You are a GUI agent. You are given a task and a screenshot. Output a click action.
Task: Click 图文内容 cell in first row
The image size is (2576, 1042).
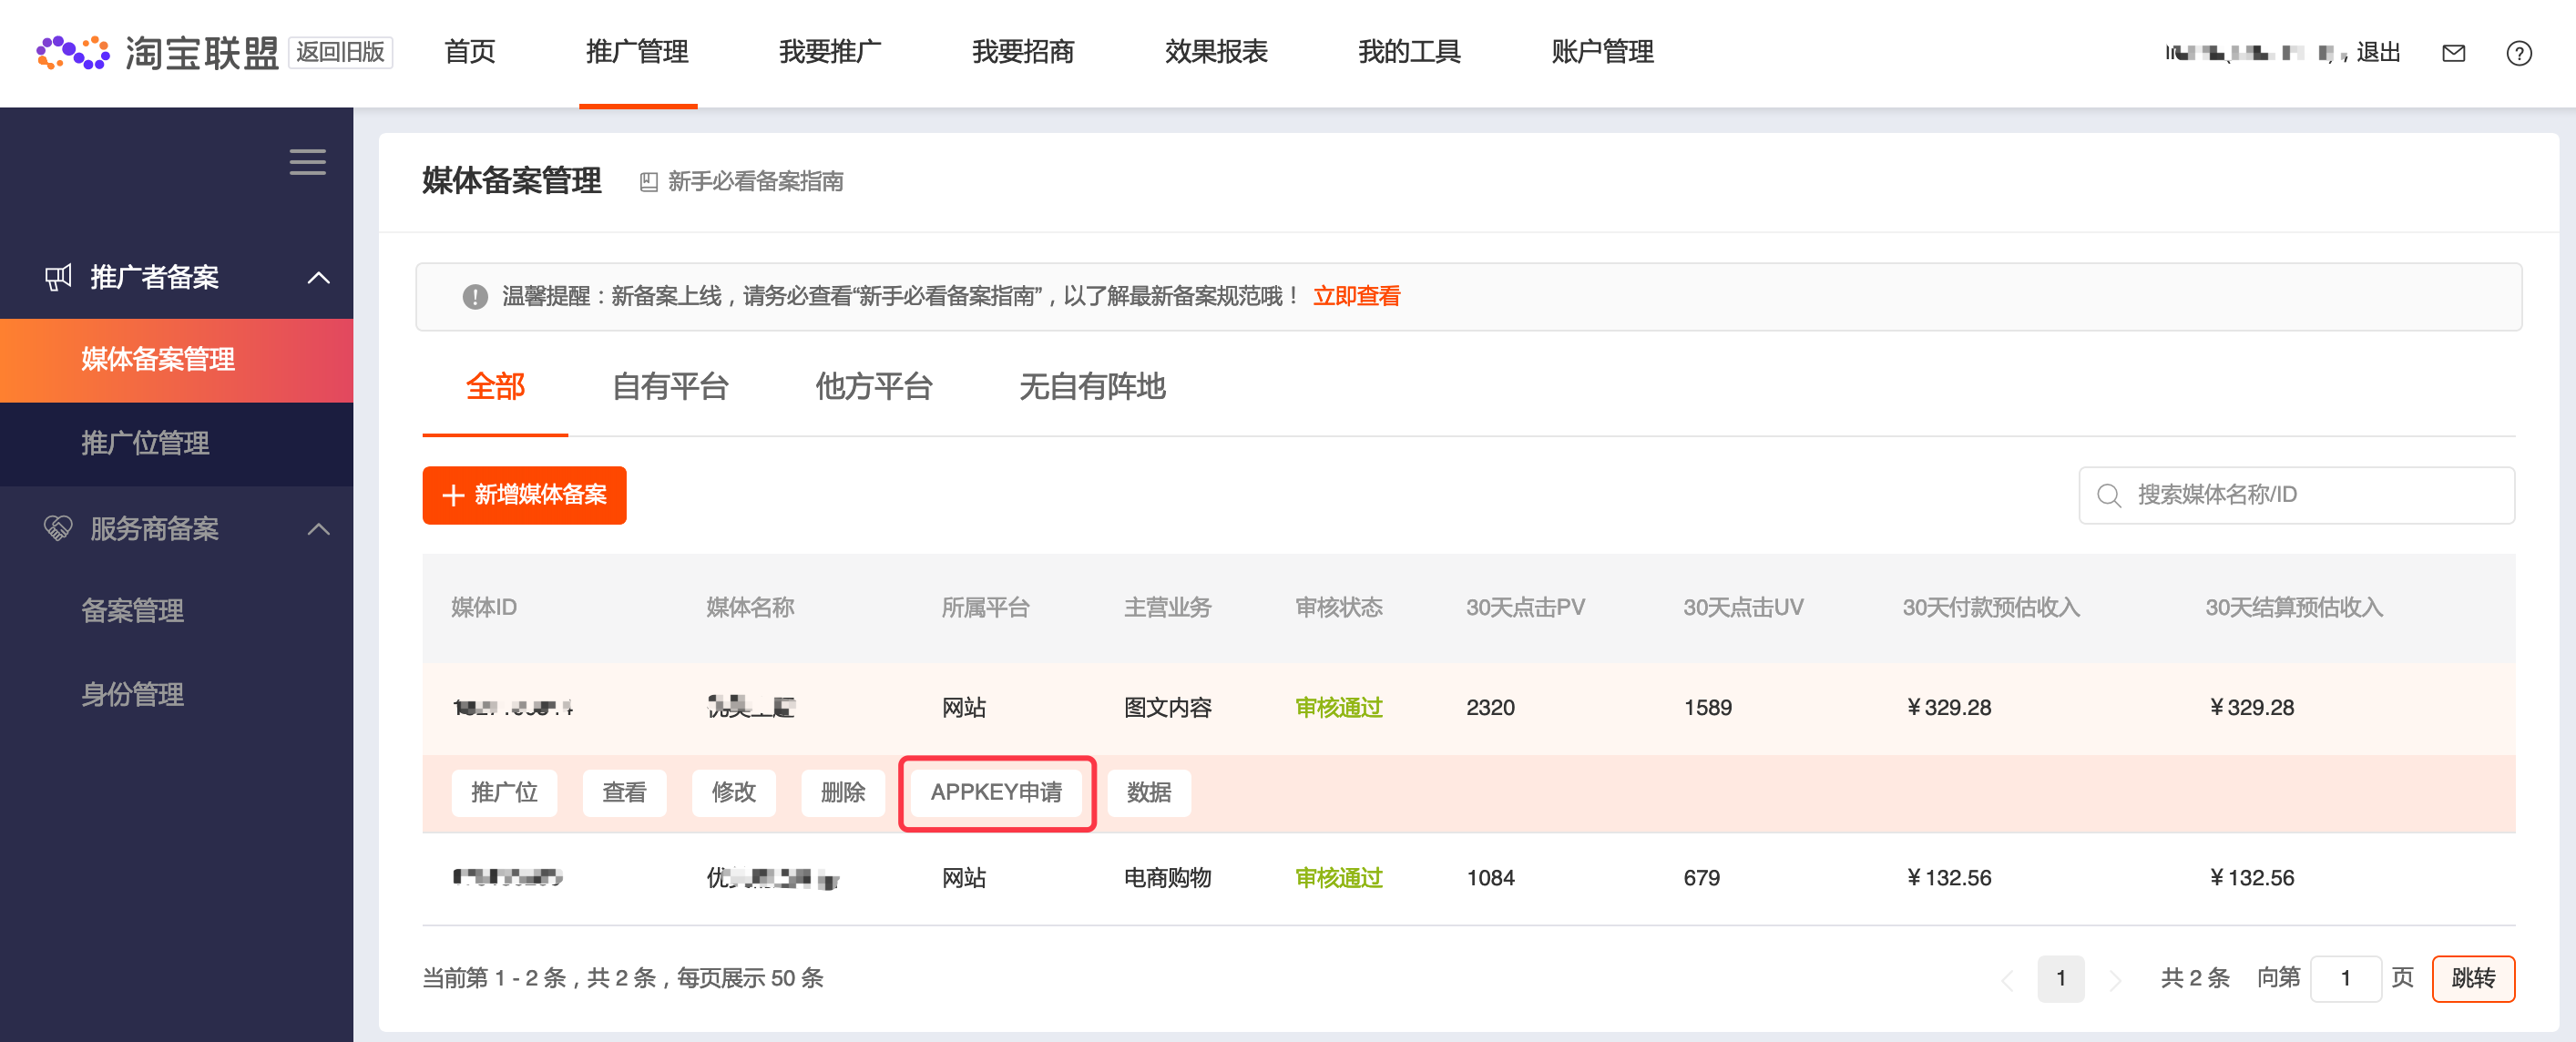[x=1167, y=708]
